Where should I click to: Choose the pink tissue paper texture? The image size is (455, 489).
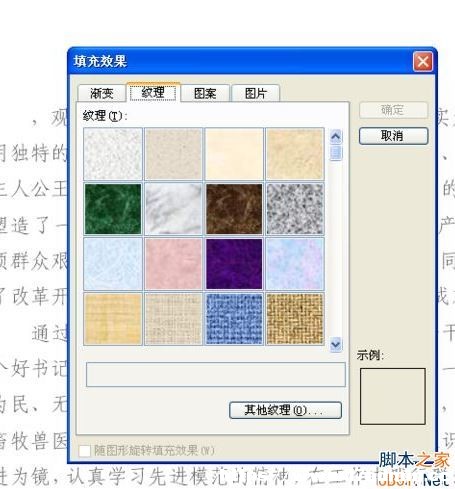pyautogui.click(x=173, y=264)
